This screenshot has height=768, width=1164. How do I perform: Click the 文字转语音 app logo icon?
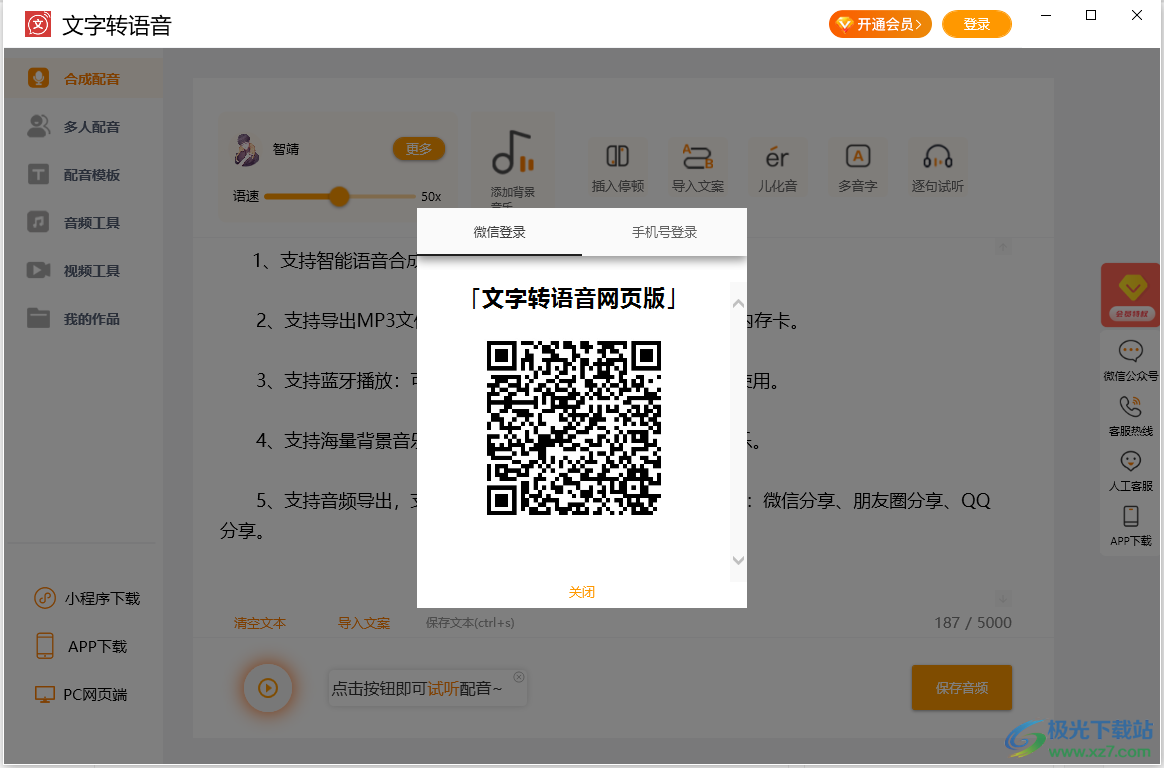[38, 24]
